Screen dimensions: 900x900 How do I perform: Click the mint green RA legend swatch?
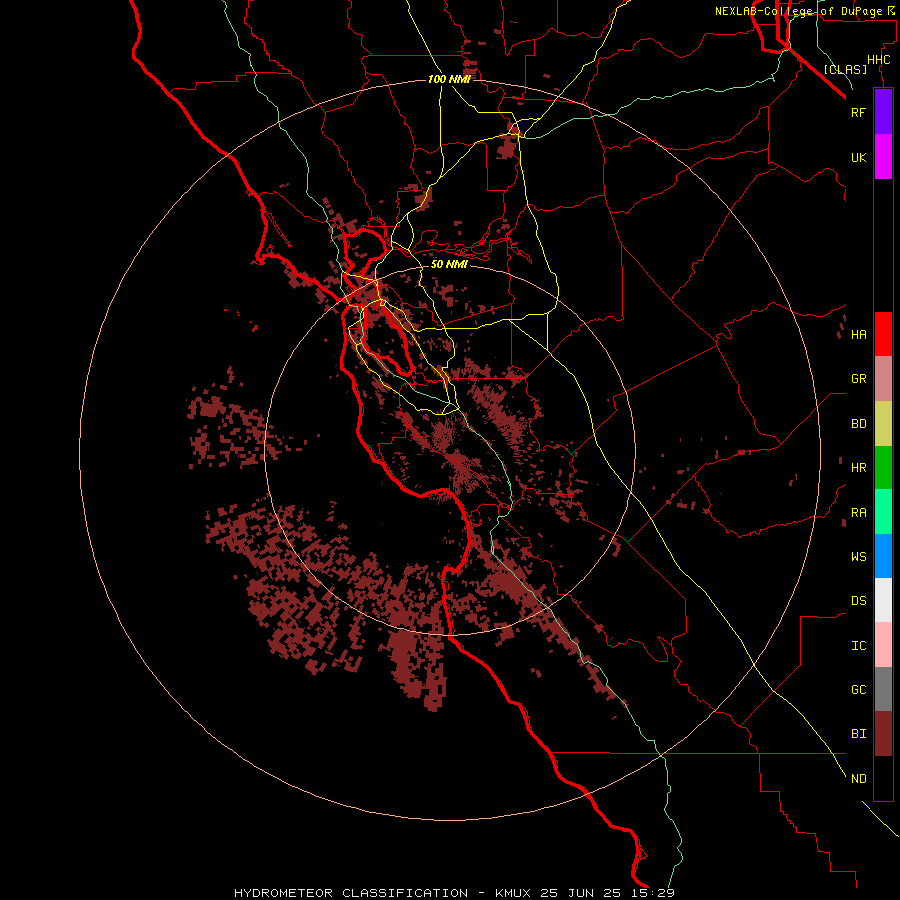883,512
